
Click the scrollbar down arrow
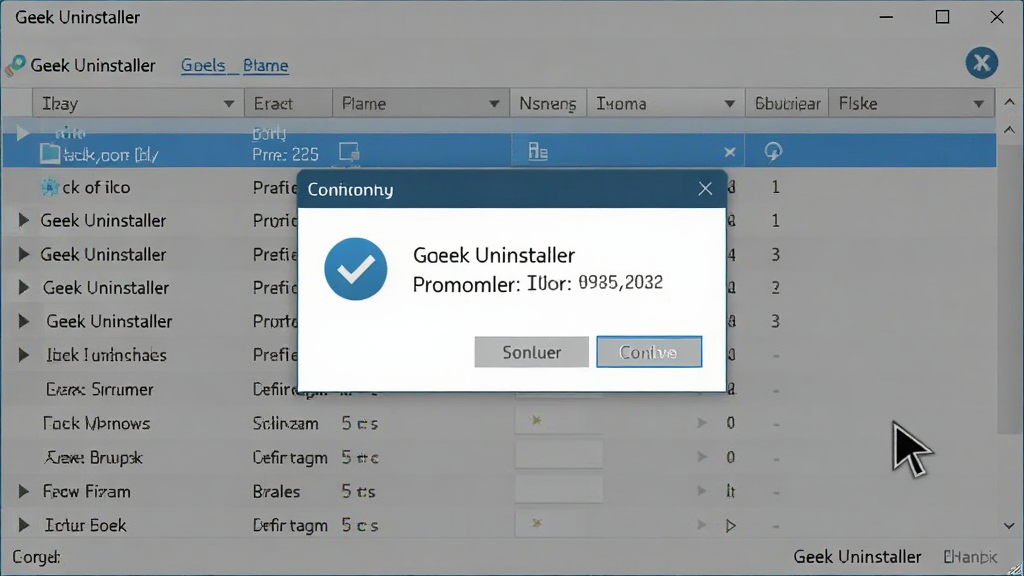coord(1009,526)
